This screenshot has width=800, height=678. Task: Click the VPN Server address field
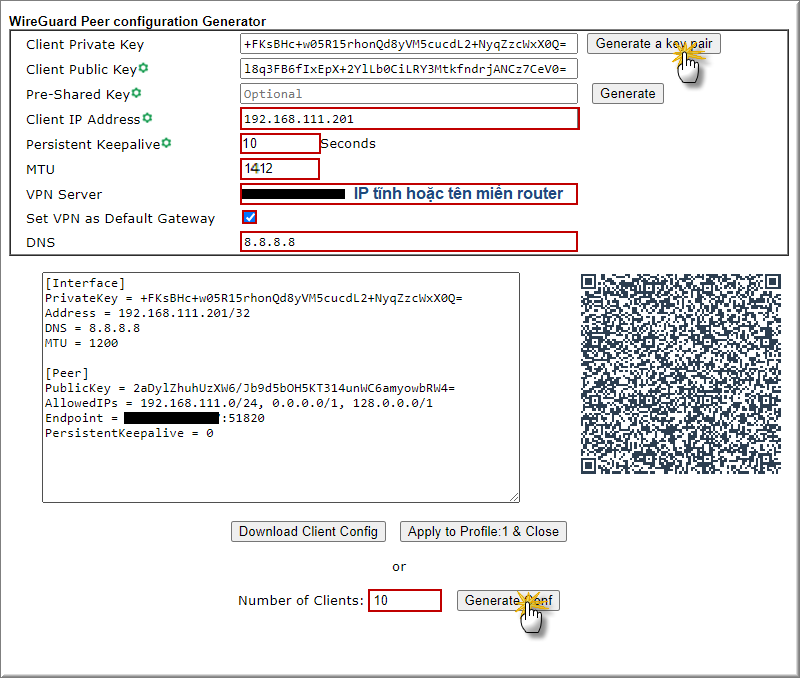(409, 194)
